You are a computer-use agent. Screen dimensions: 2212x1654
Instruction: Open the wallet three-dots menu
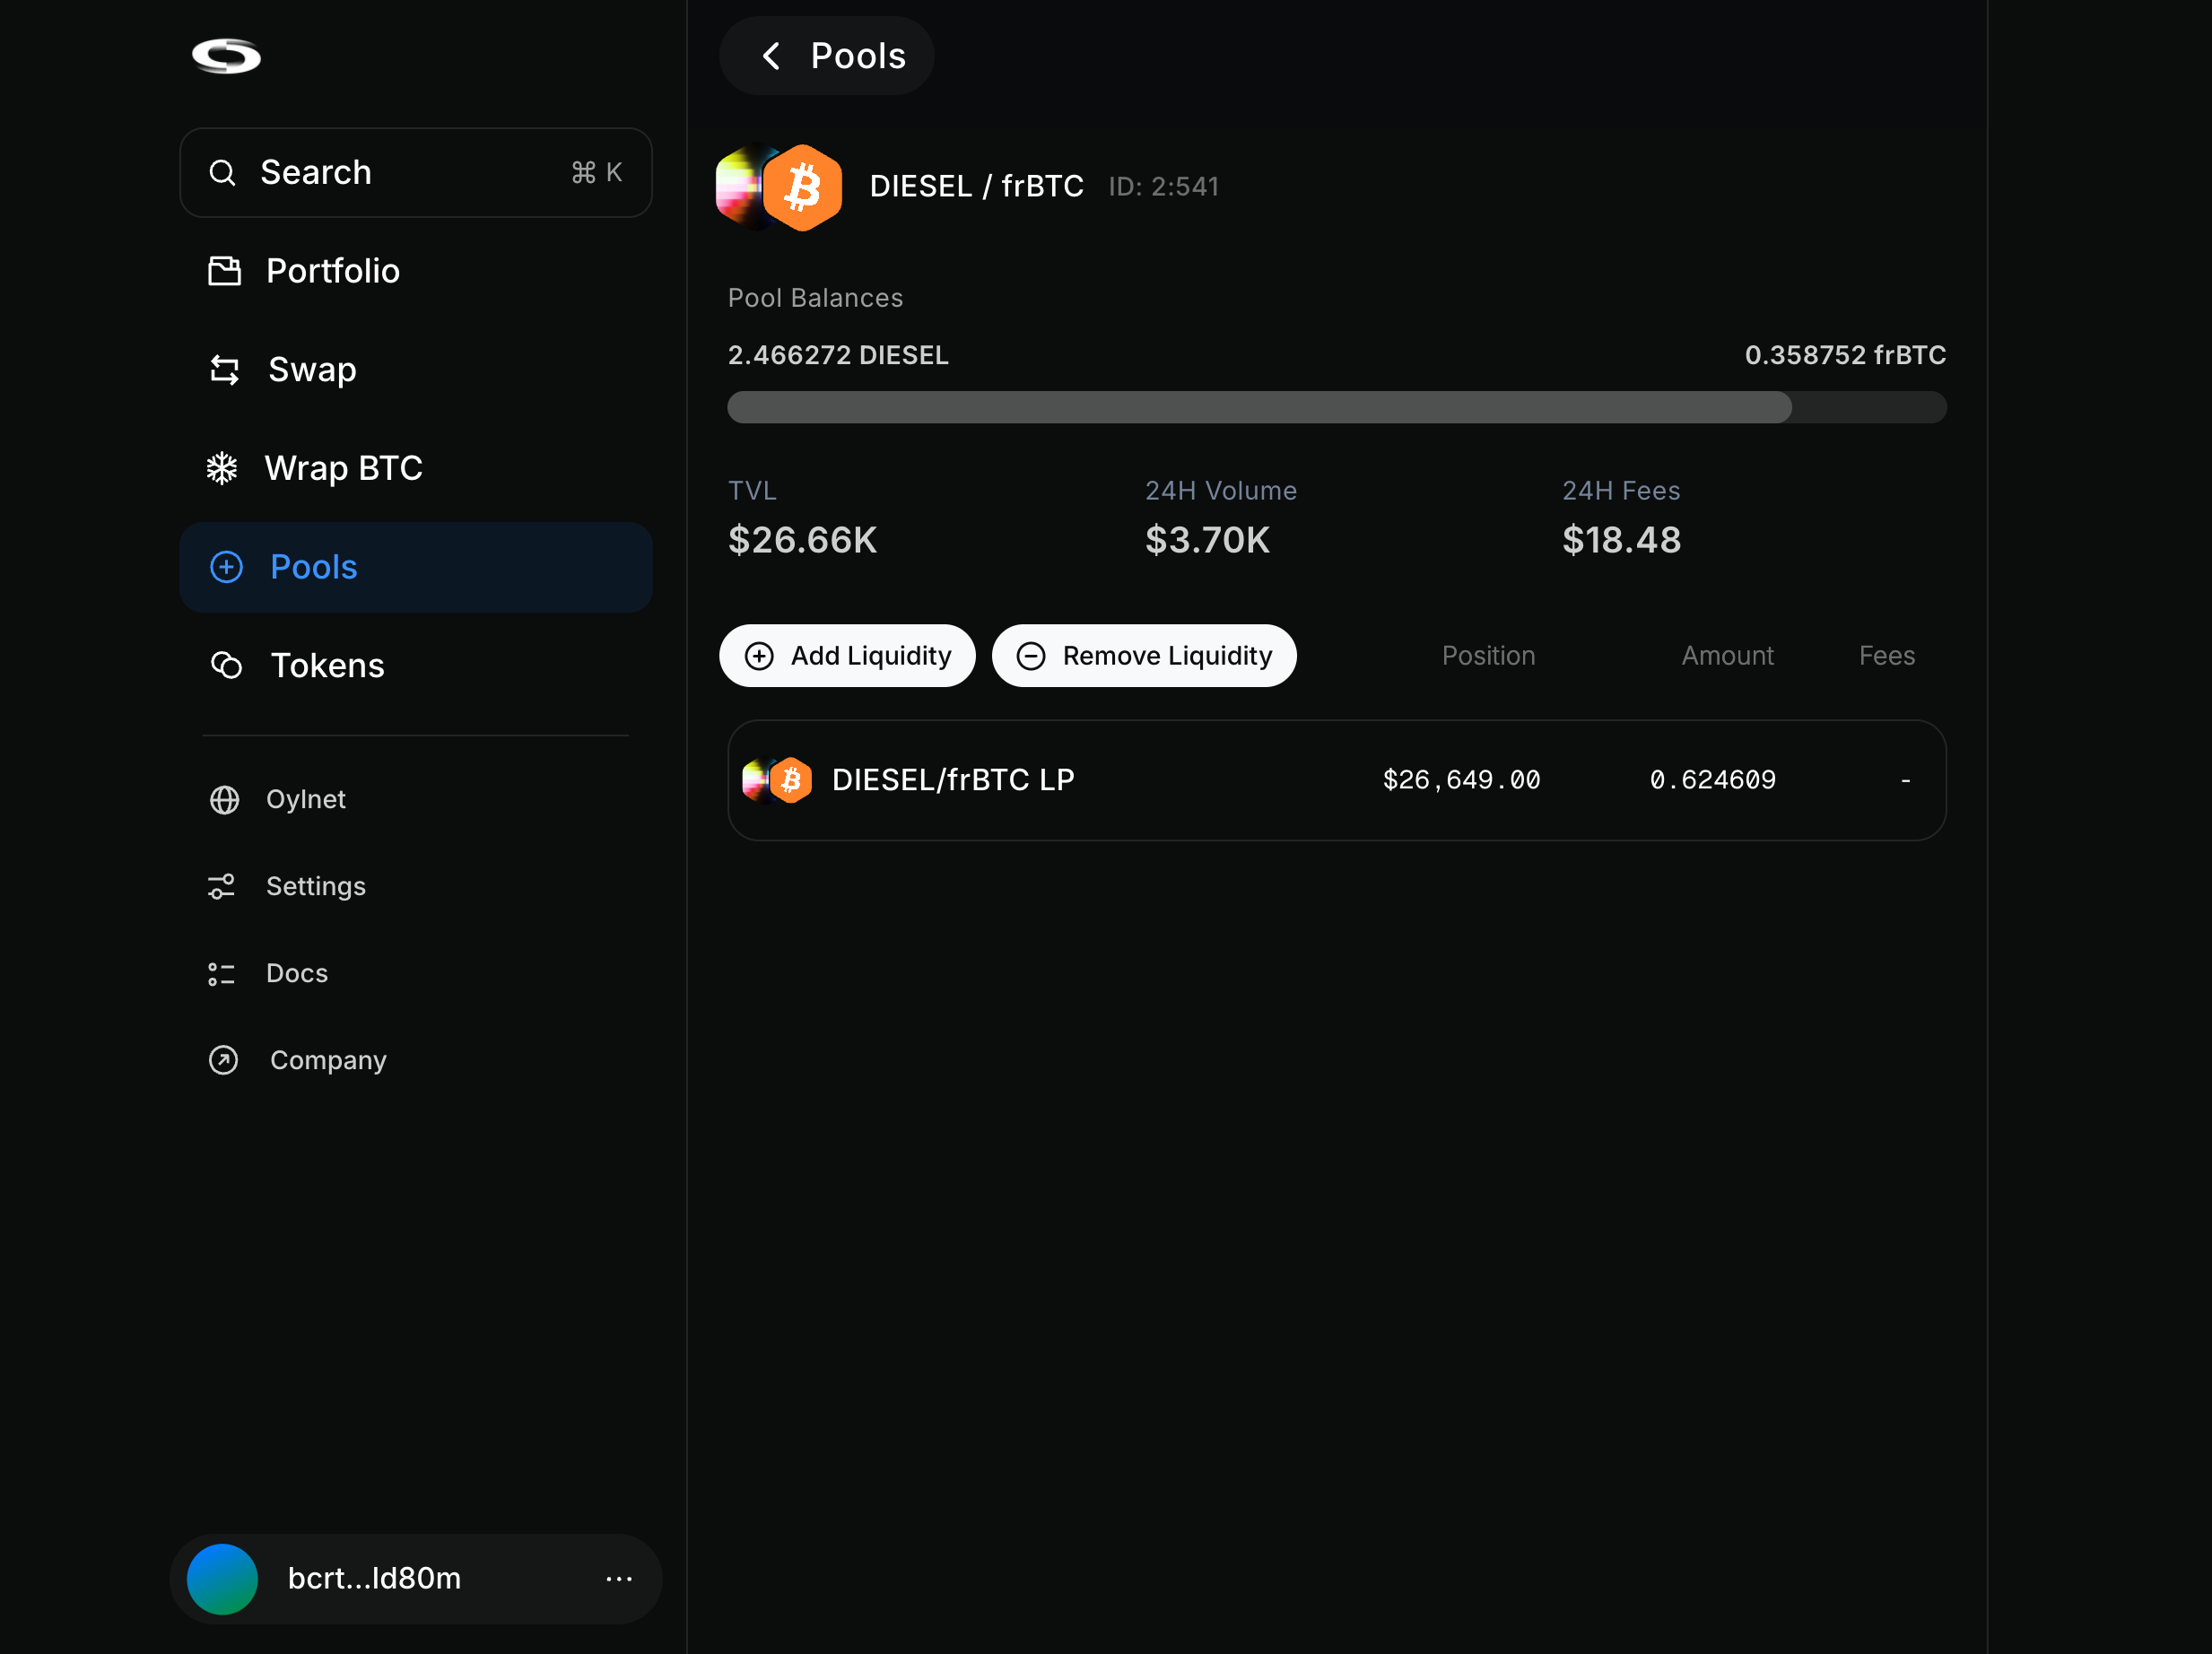coord(619,1579)
